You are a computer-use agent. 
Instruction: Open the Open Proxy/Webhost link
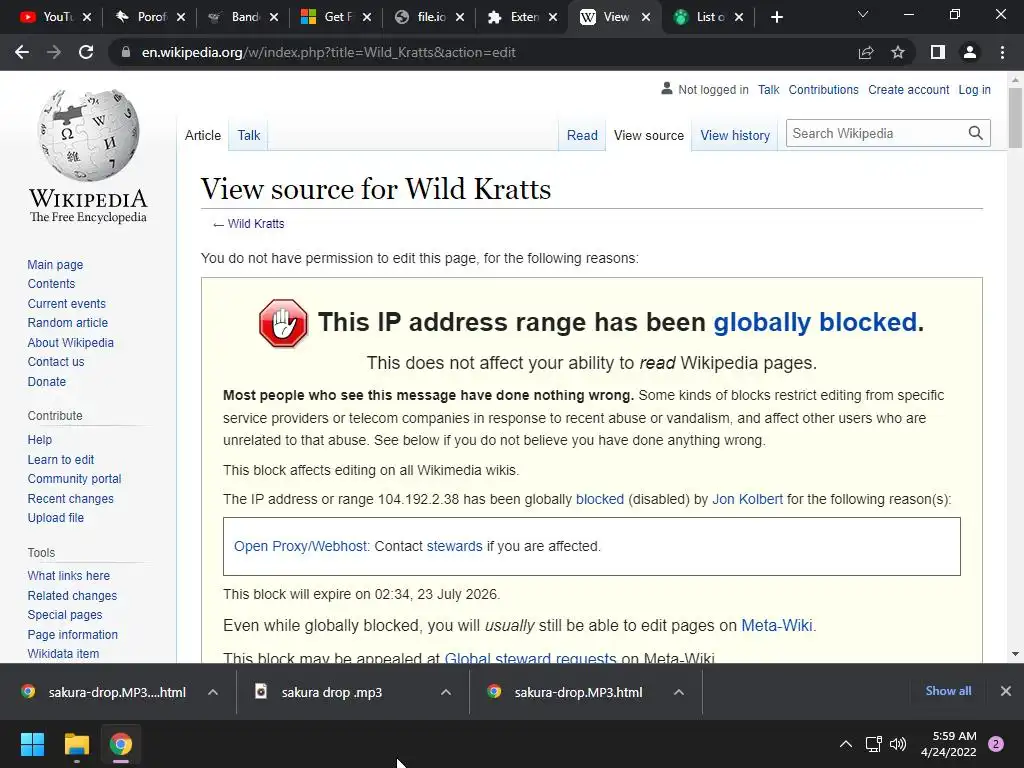coord(302,546)
